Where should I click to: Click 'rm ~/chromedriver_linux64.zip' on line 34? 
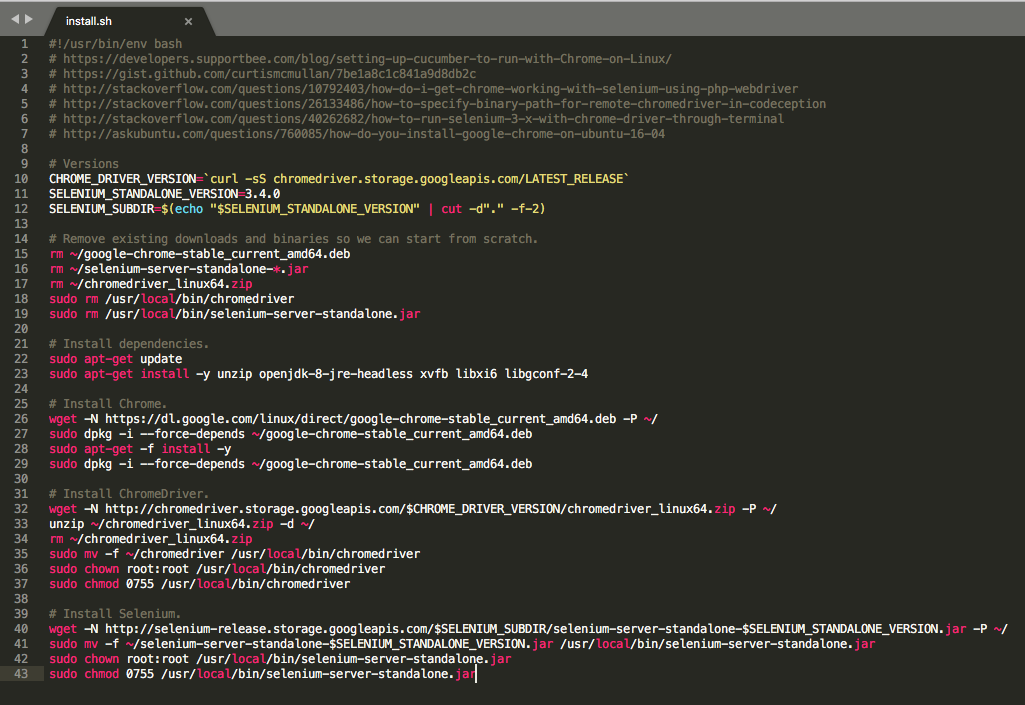click(x=151, y=540)
